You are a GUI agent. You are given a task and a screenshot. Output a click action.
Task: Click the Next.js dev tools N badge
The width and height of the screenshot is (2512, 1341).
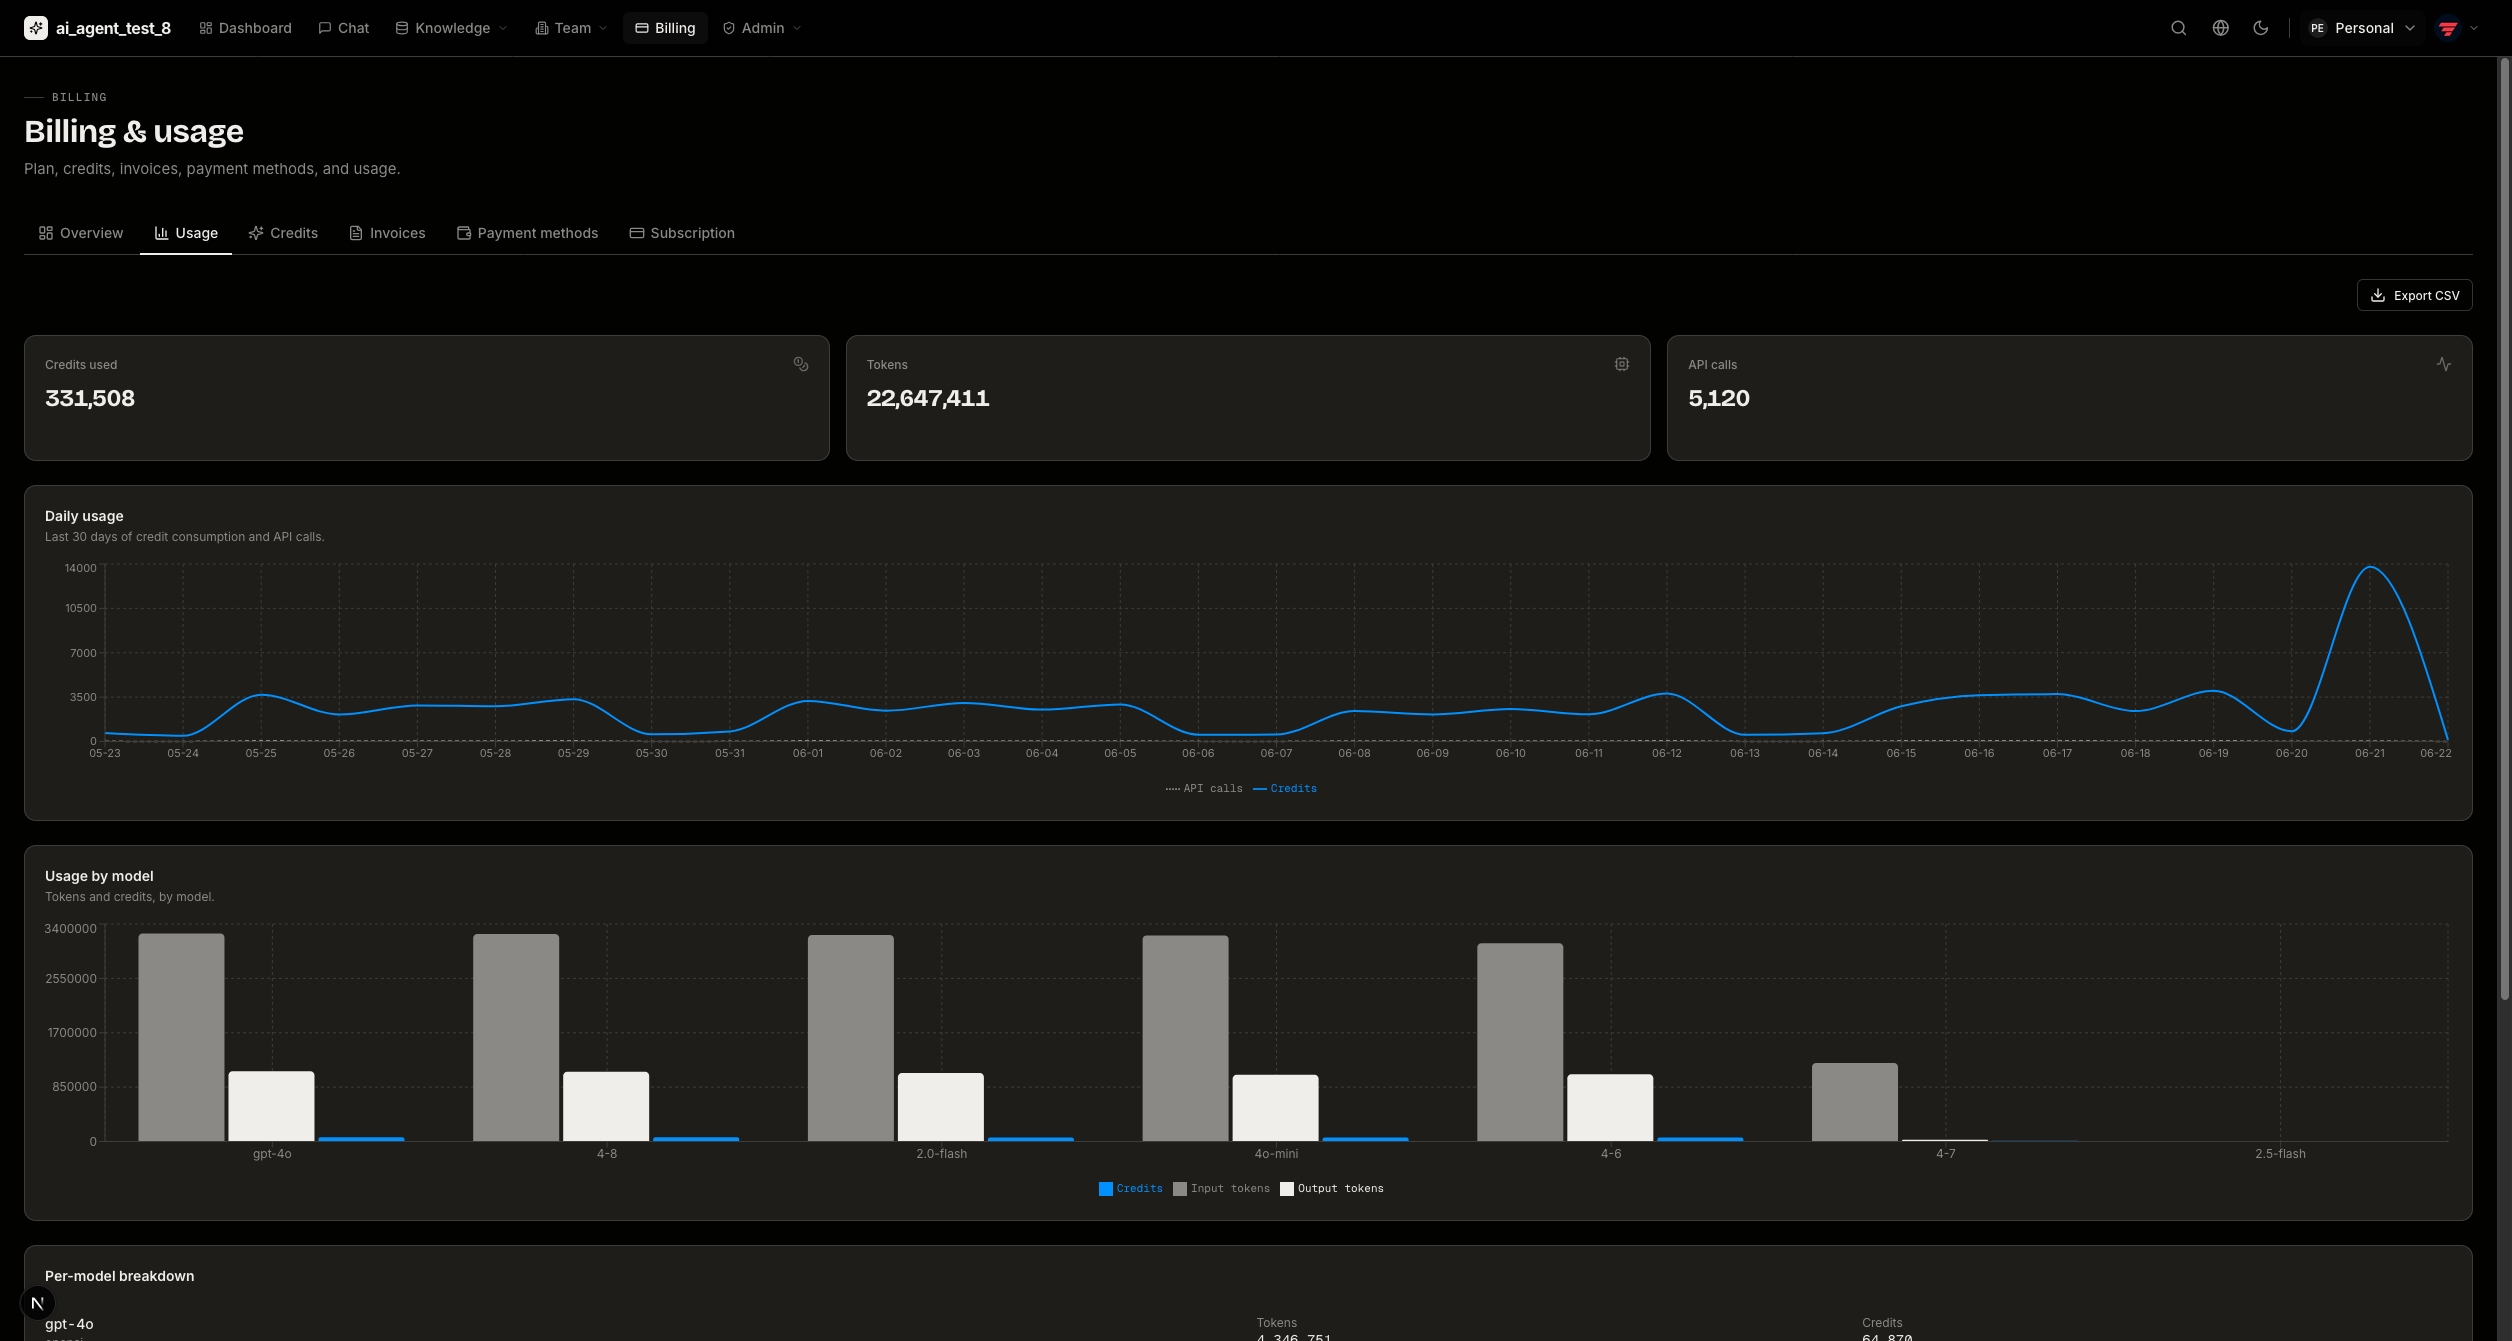(37, 1303)
